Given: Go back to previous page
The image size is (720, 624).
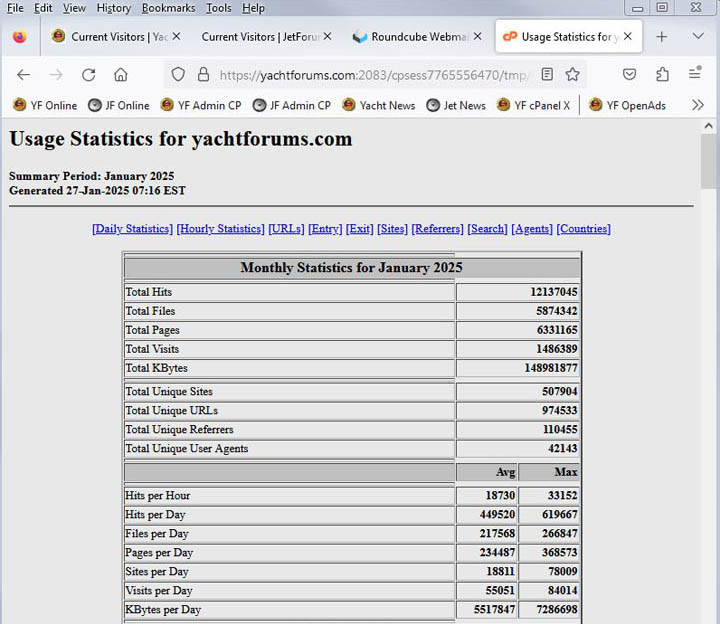Looking at the screenshot, I should pyautogui.click(x=23, y=74).
